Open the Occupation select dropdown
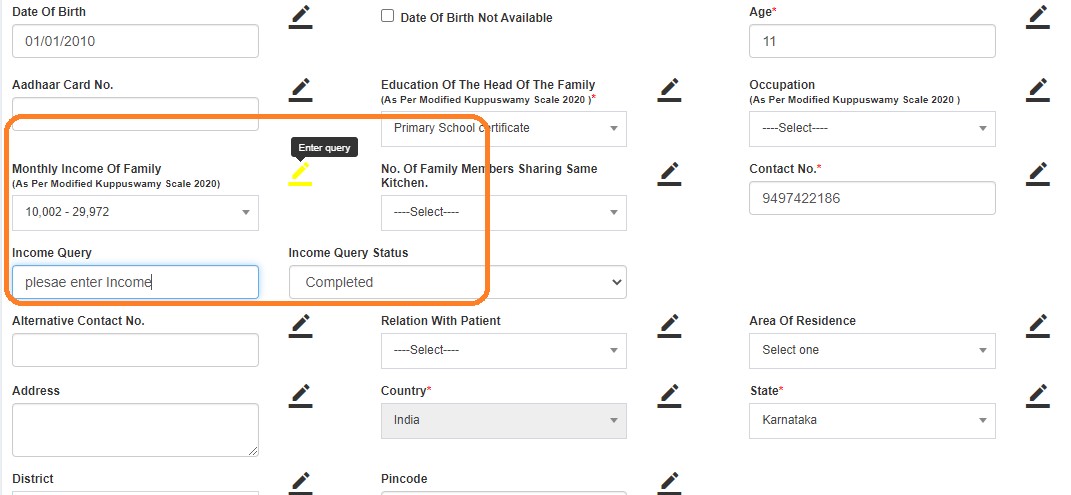The image size is (1071, 495). click(871, 129)
